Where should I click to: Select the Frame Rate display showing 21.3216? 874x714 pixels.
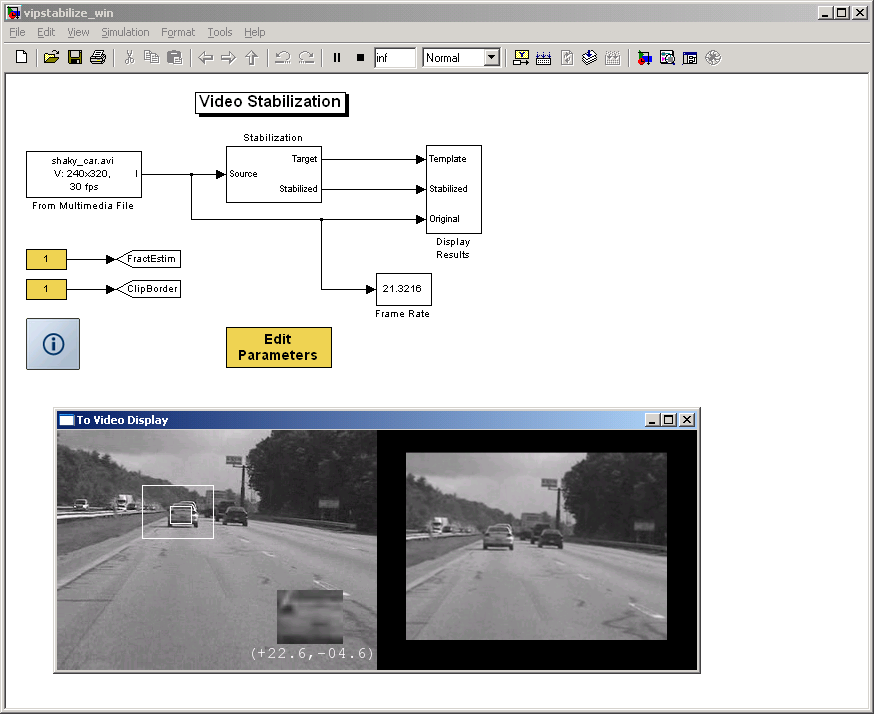[x=404, y=289]
